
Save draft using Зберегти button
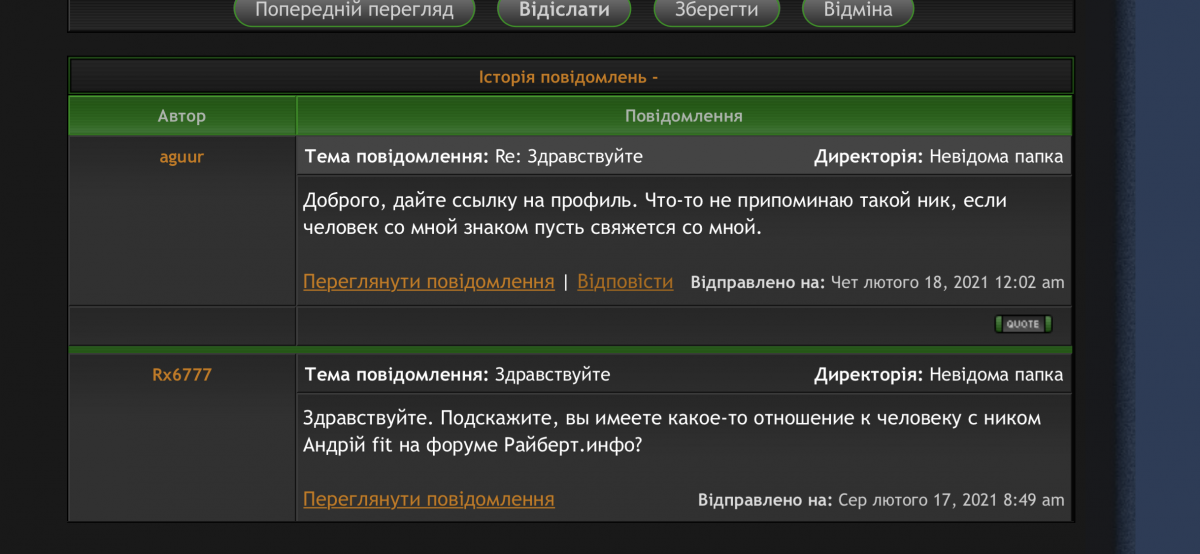pos(716,11)
